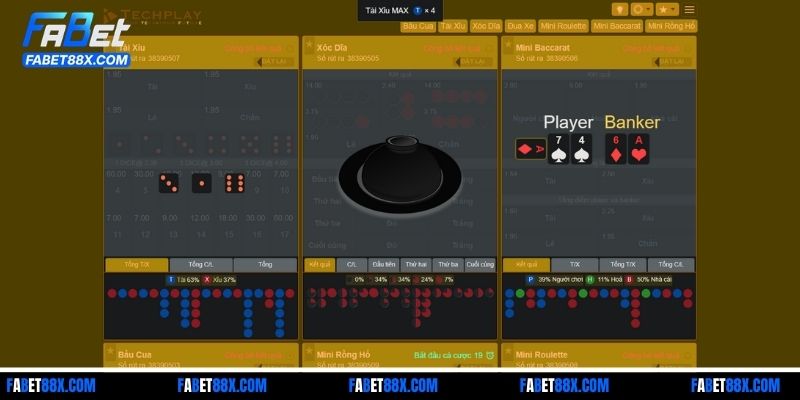
Task: Switch to Tổng tab in Tài Xỉu
Action: tap(265, 265)
